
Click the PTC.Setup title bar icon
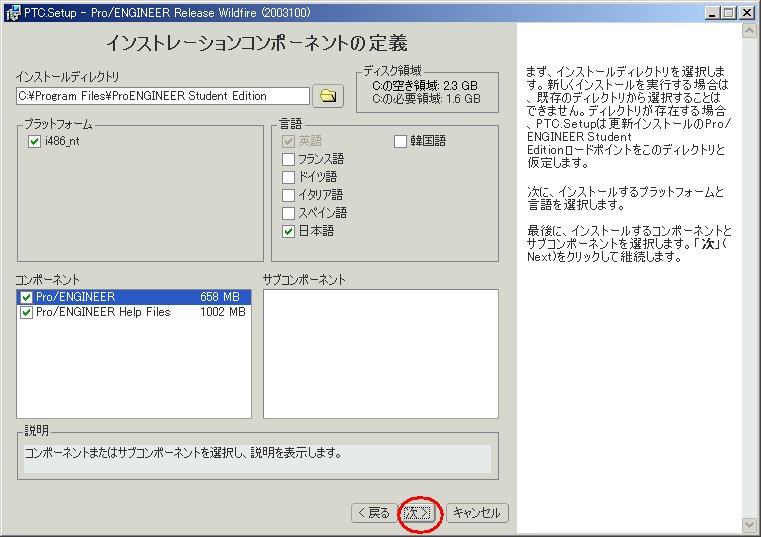13,13
